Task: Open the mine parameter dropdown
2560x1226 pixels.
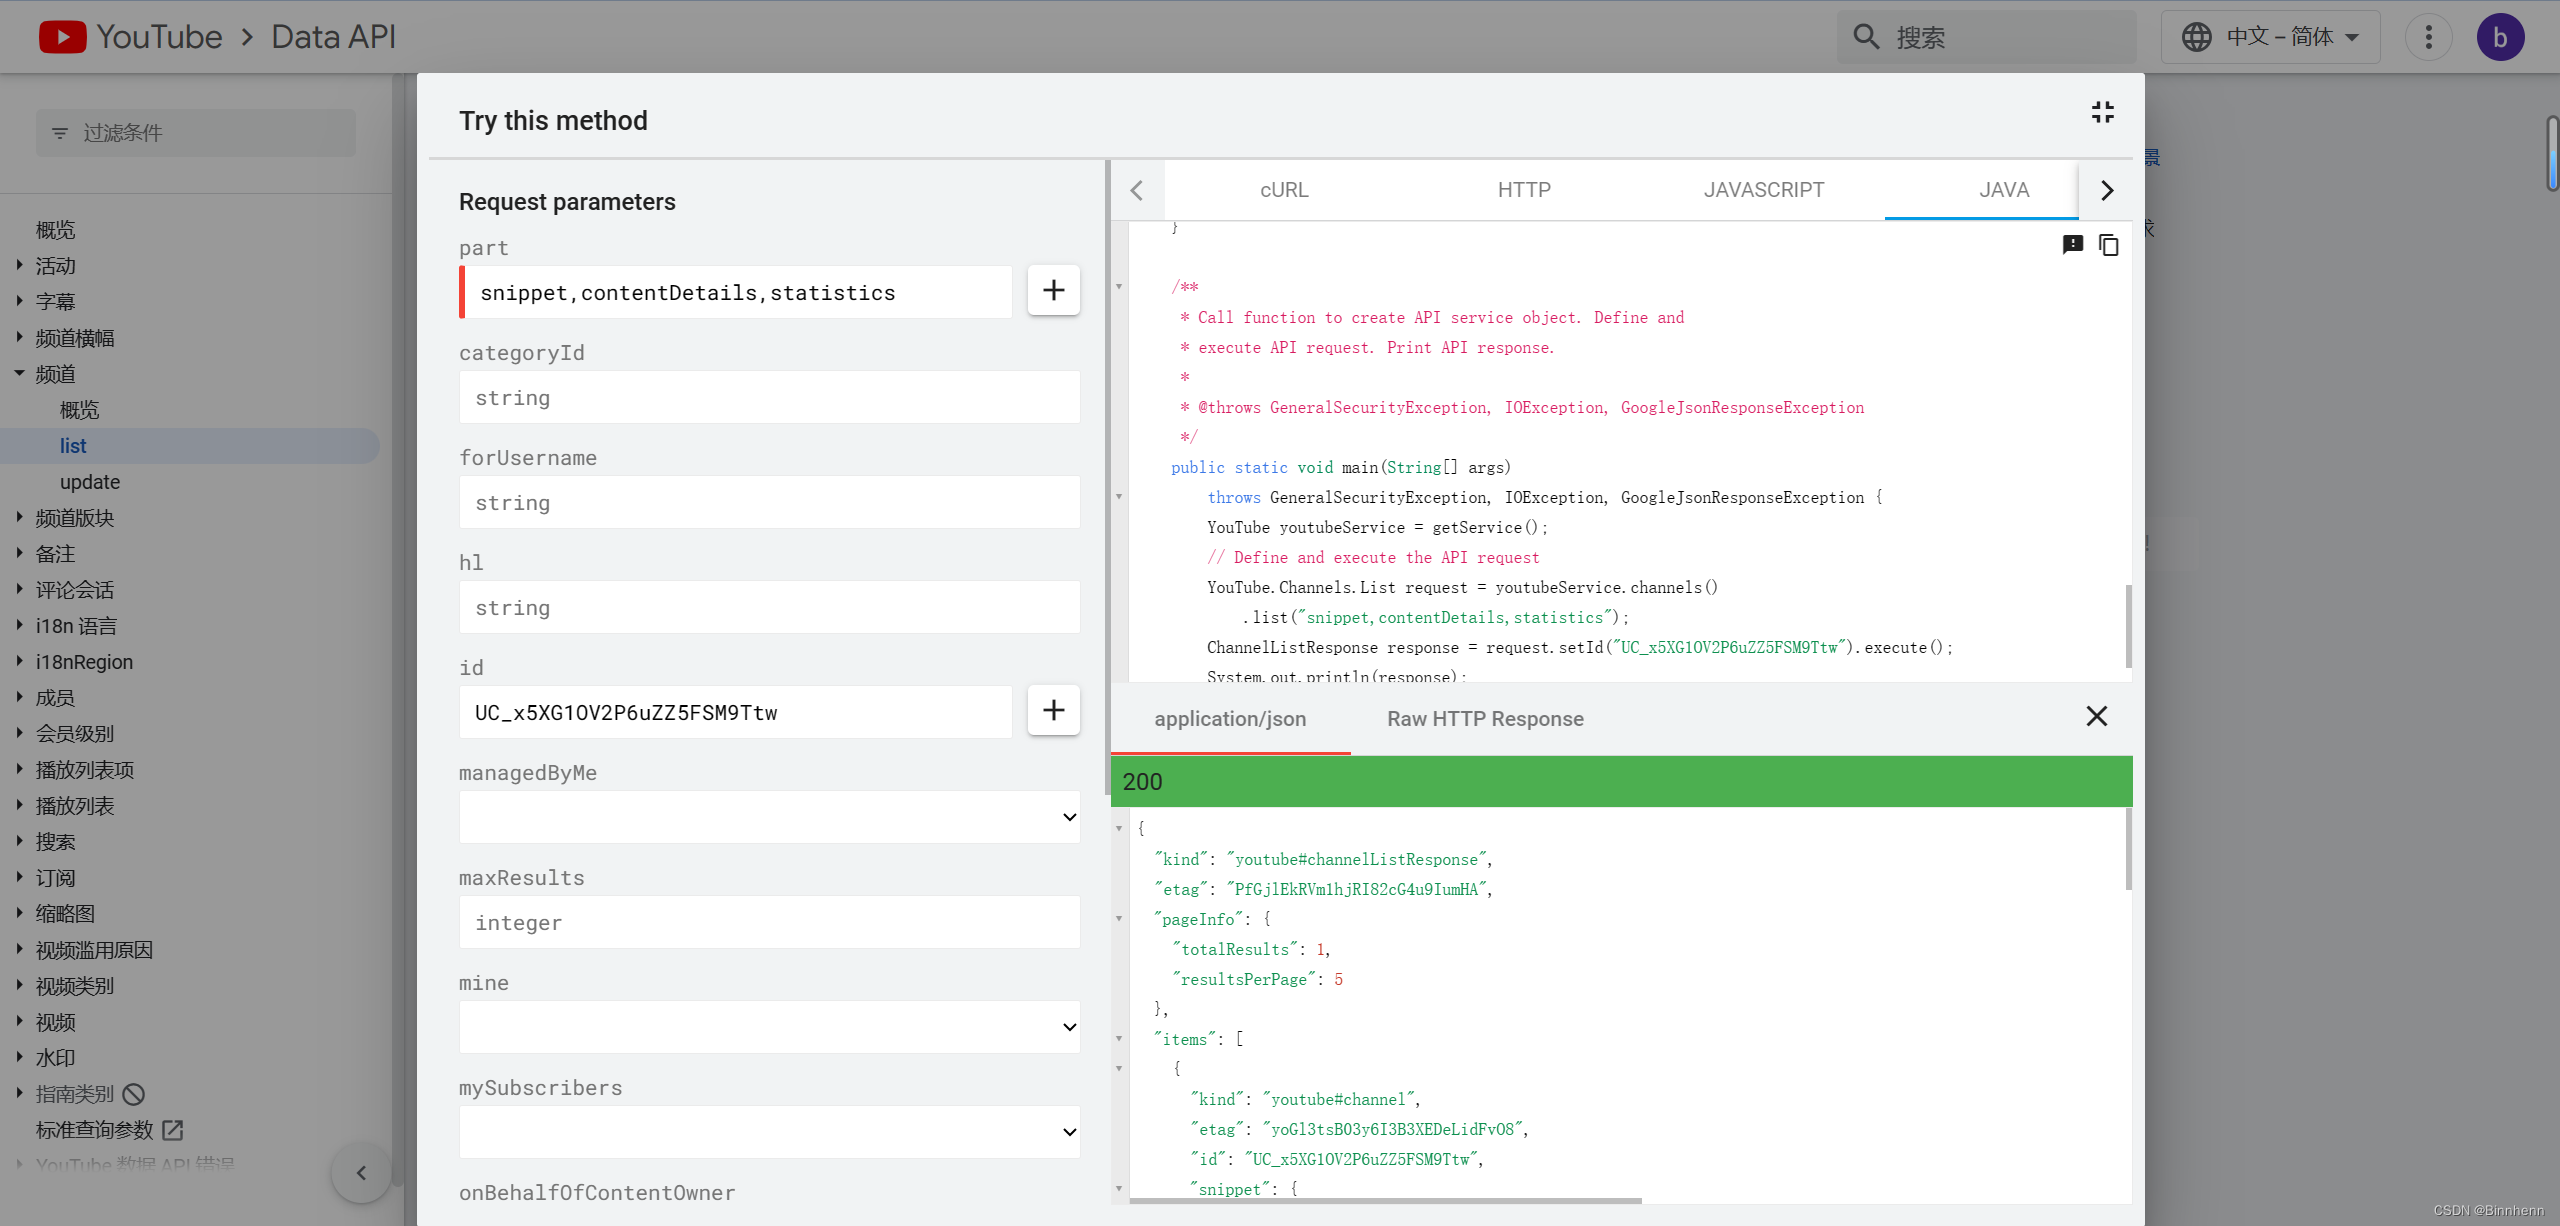Action: (769, 1027)
